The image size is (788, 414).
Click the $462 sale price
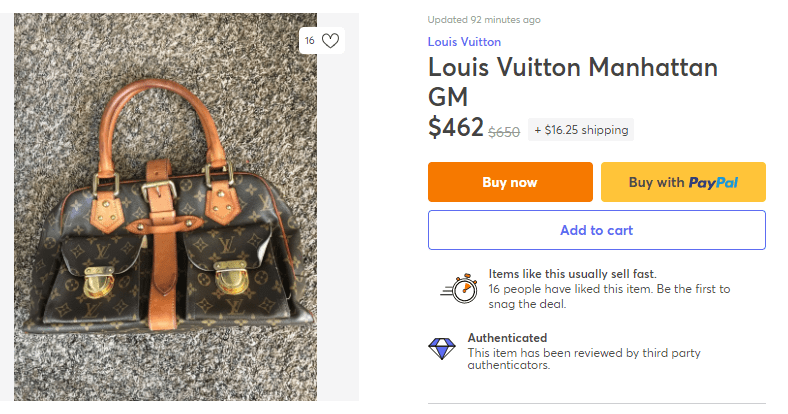456,127
